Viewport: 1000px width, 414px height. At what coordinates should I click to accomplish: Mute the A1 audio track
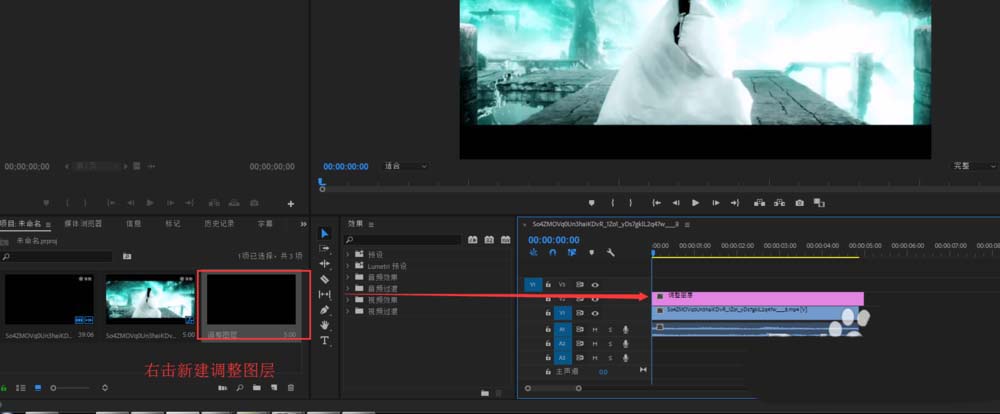click(595, 329)
